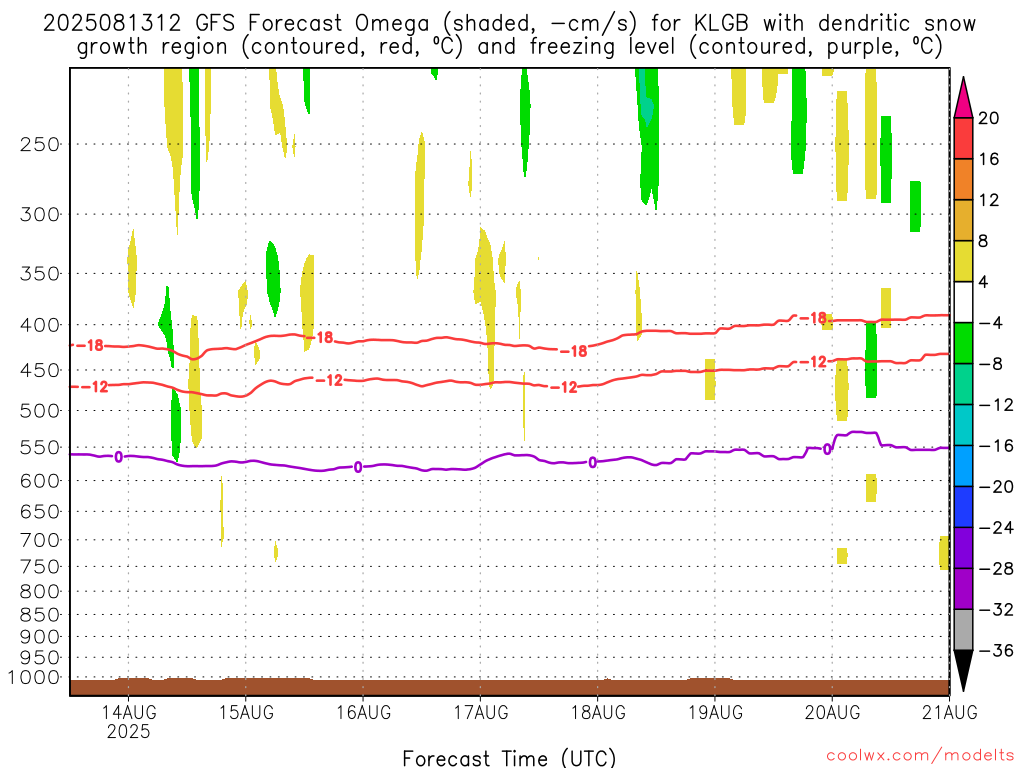Click the -12 contour label near 20AUG
The image size is (1024, 768).
(x=814, y=362)
